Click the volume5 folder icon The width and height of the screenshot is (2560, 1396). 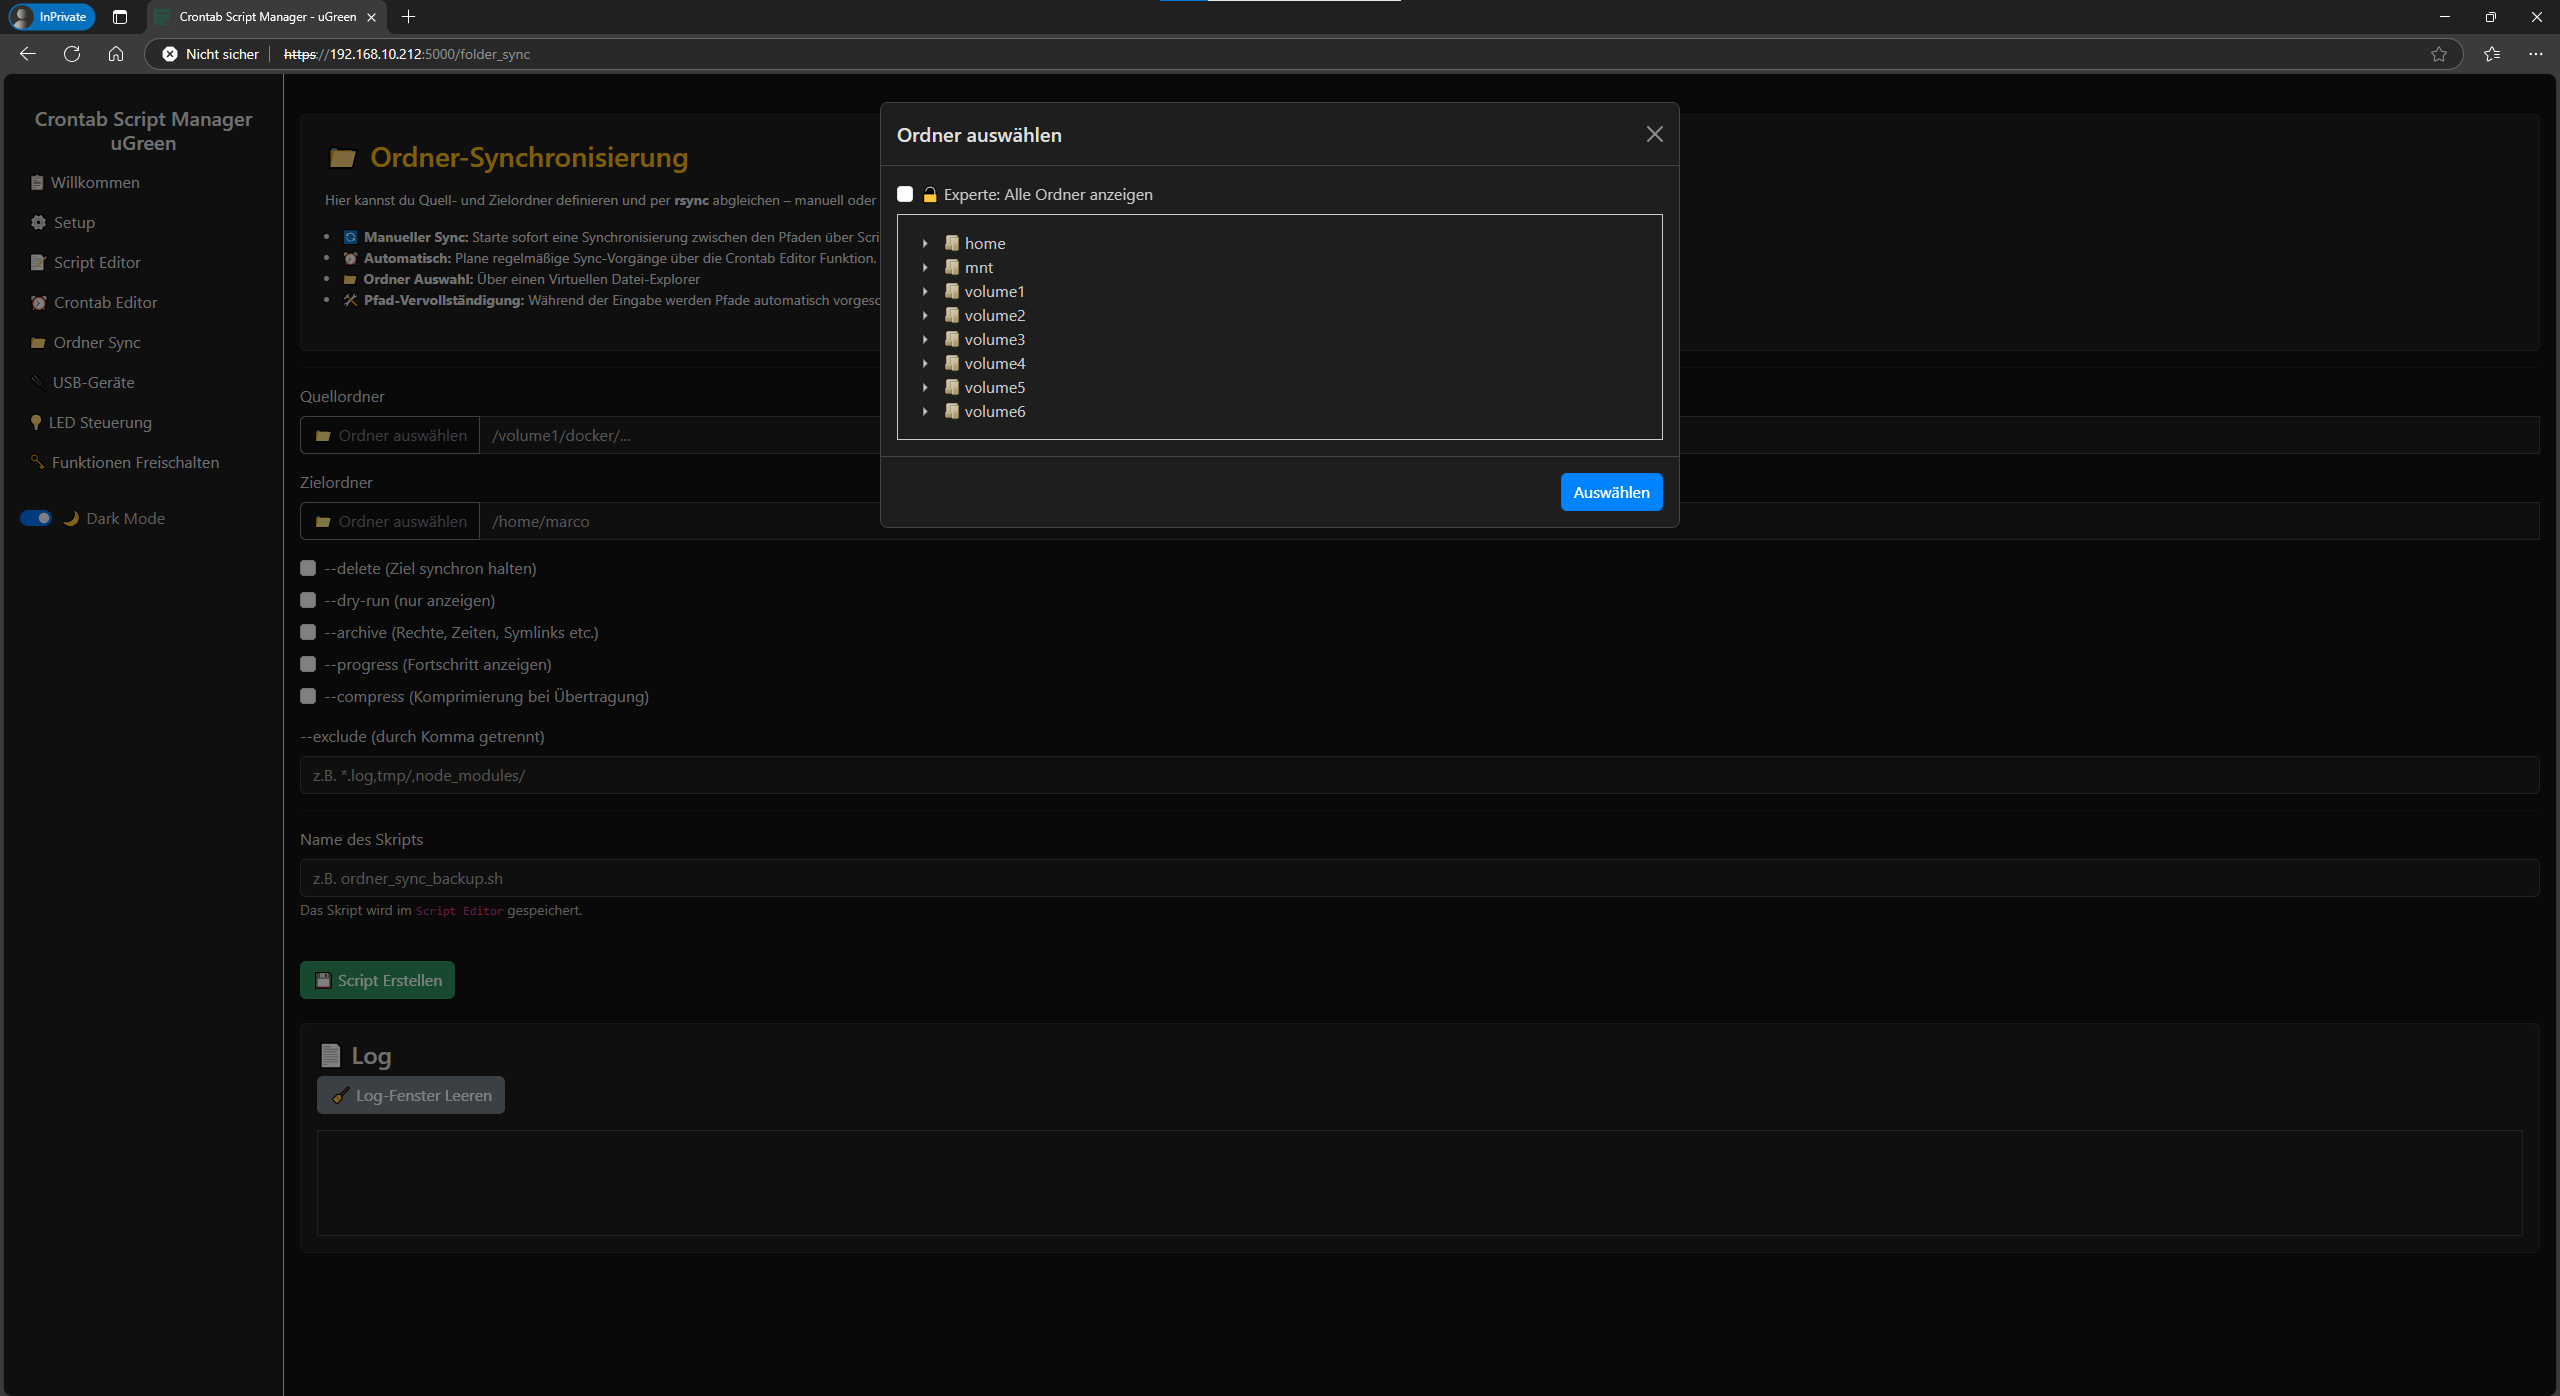(x=952, y=387)
